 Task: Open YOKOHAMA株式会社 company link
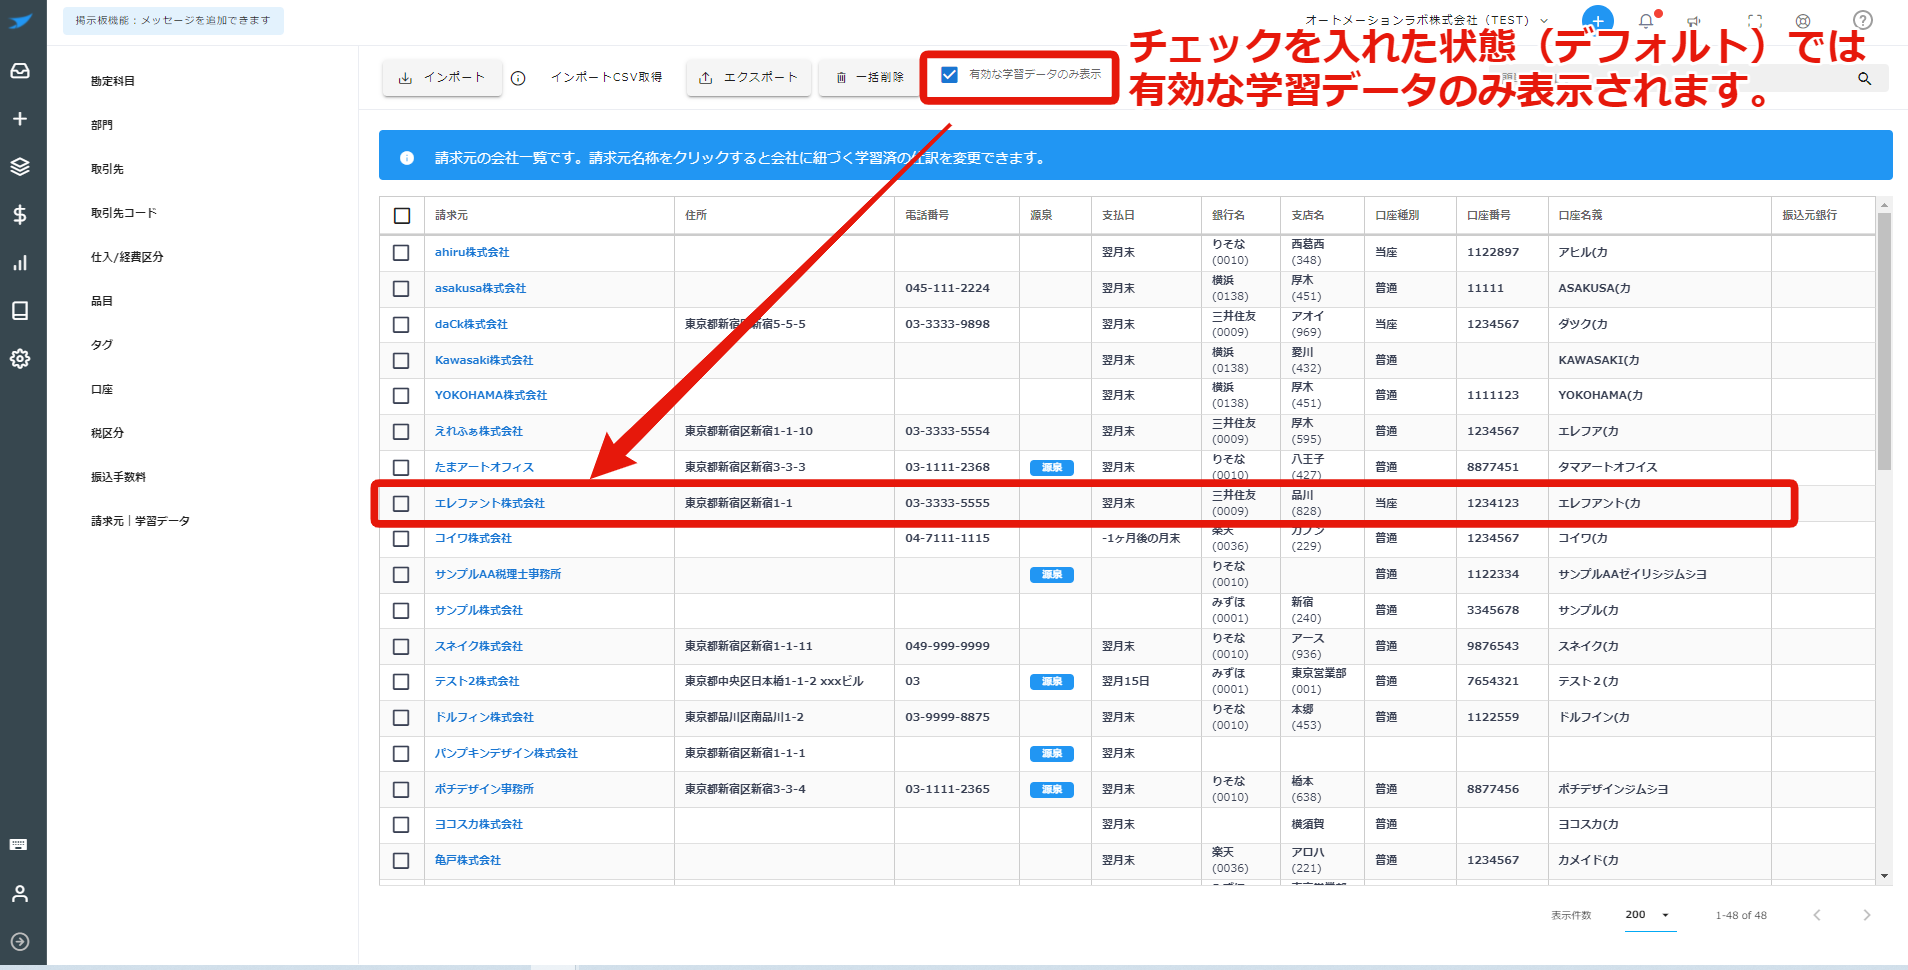[x=491, y=396]
